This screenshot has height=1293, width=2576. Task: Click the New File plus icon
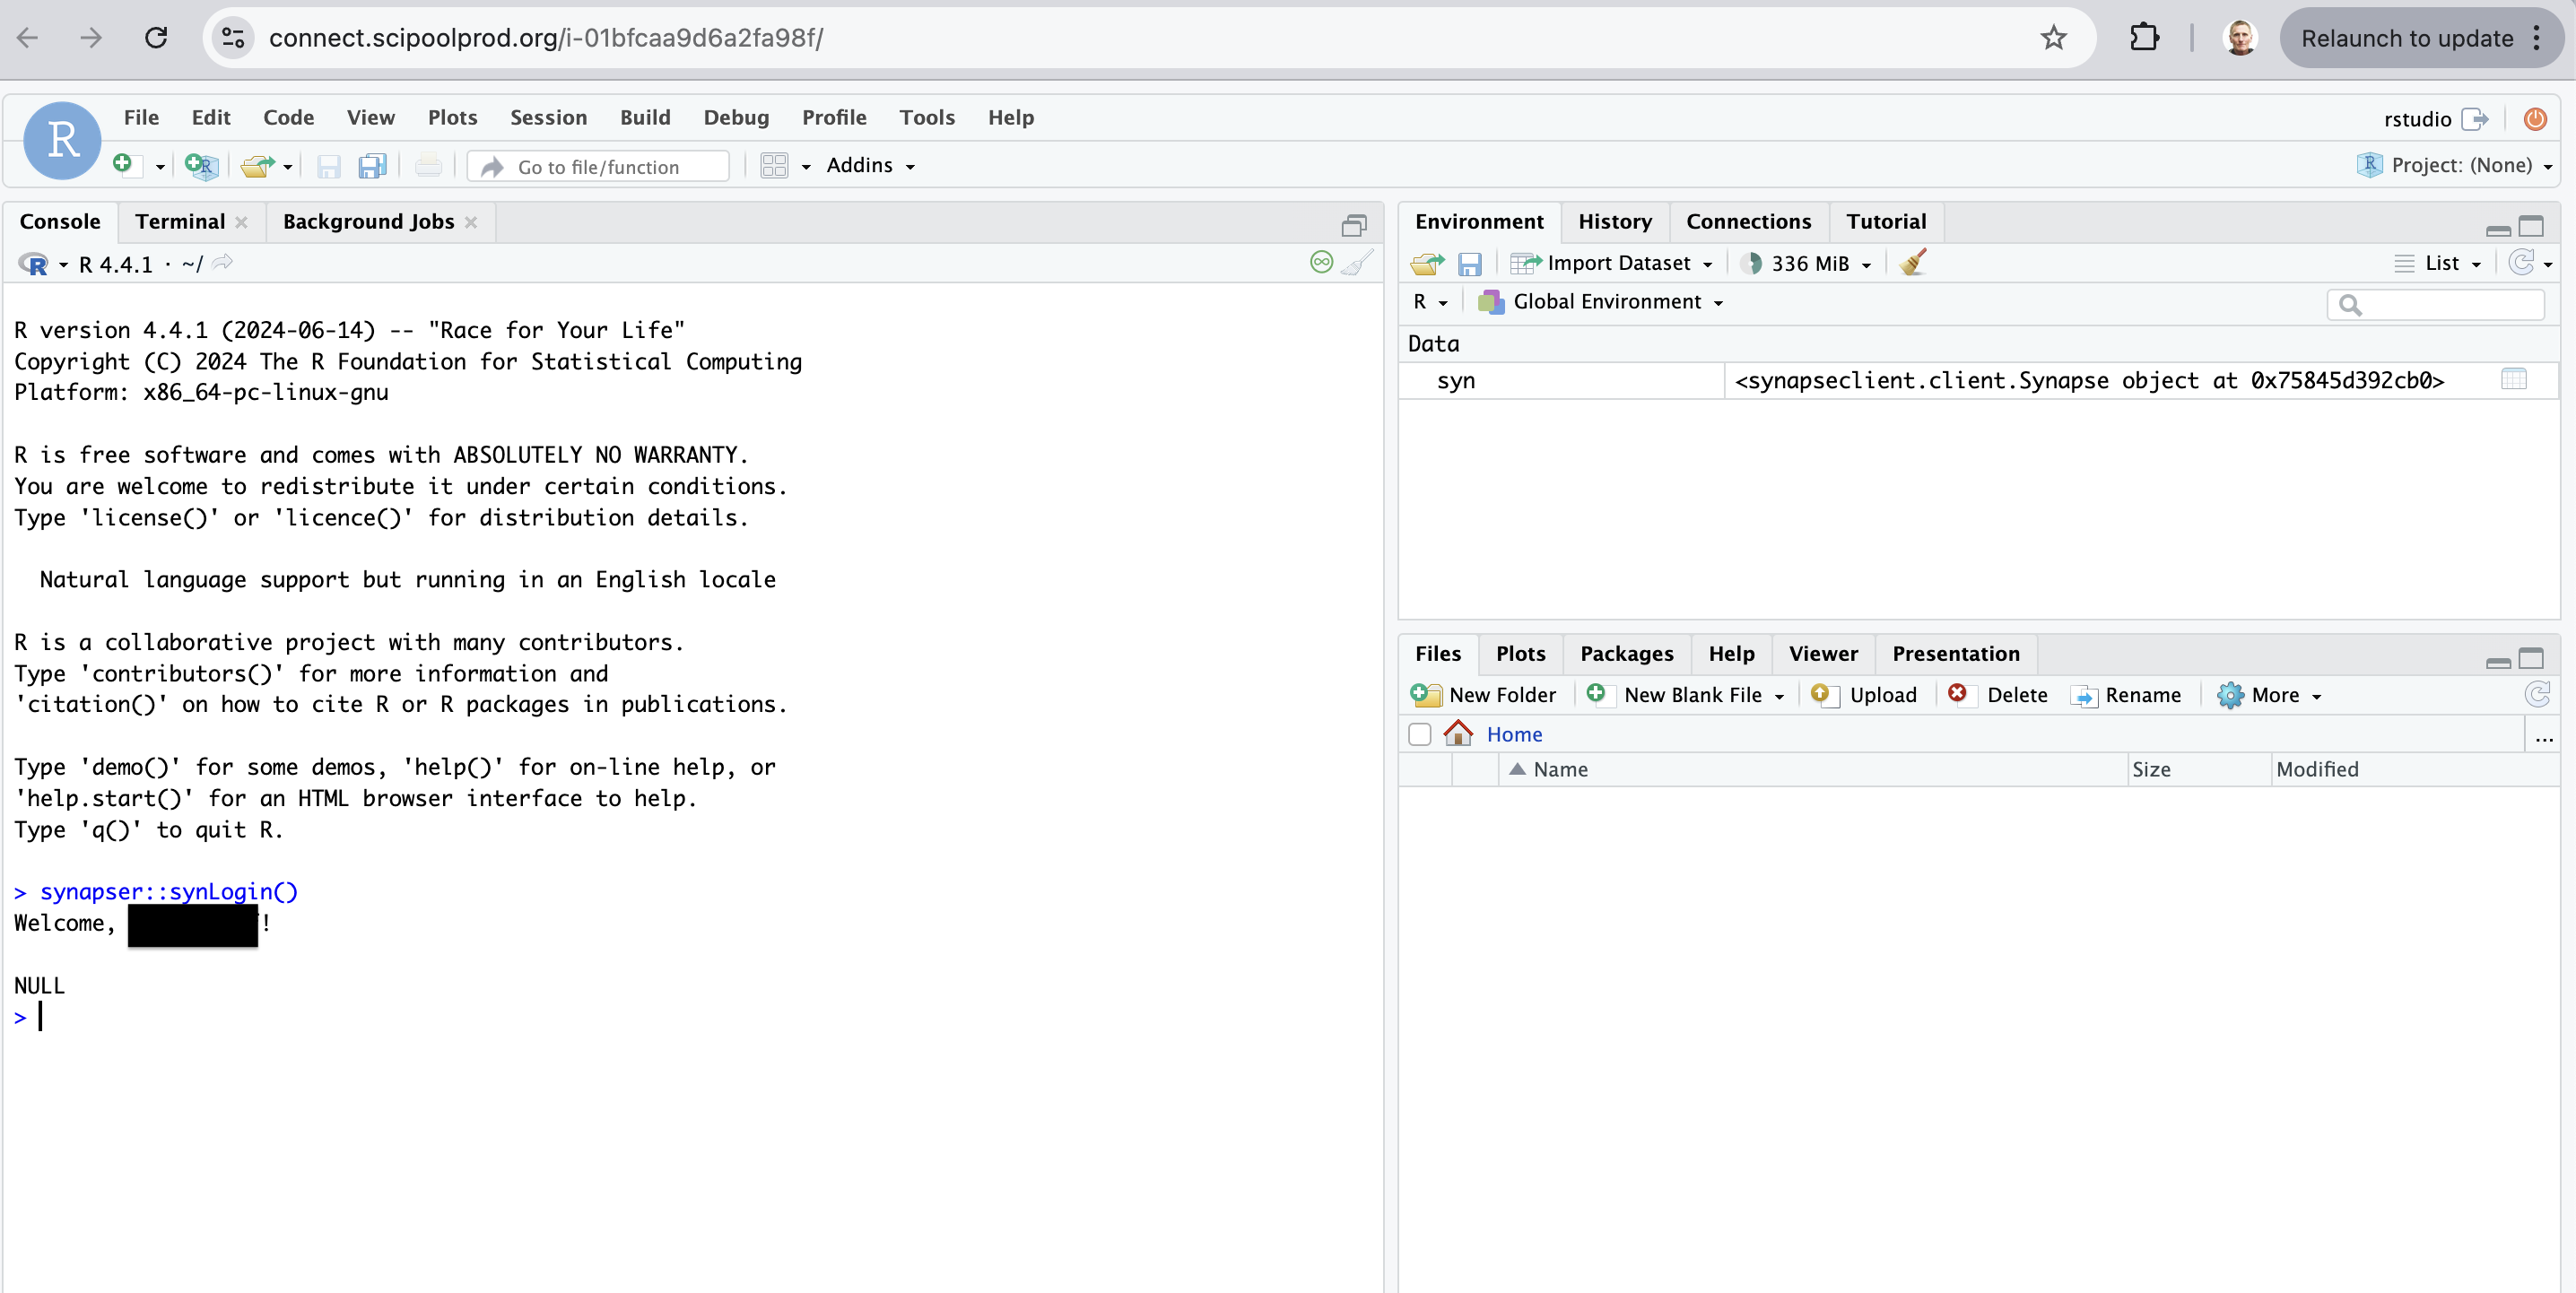123,164
